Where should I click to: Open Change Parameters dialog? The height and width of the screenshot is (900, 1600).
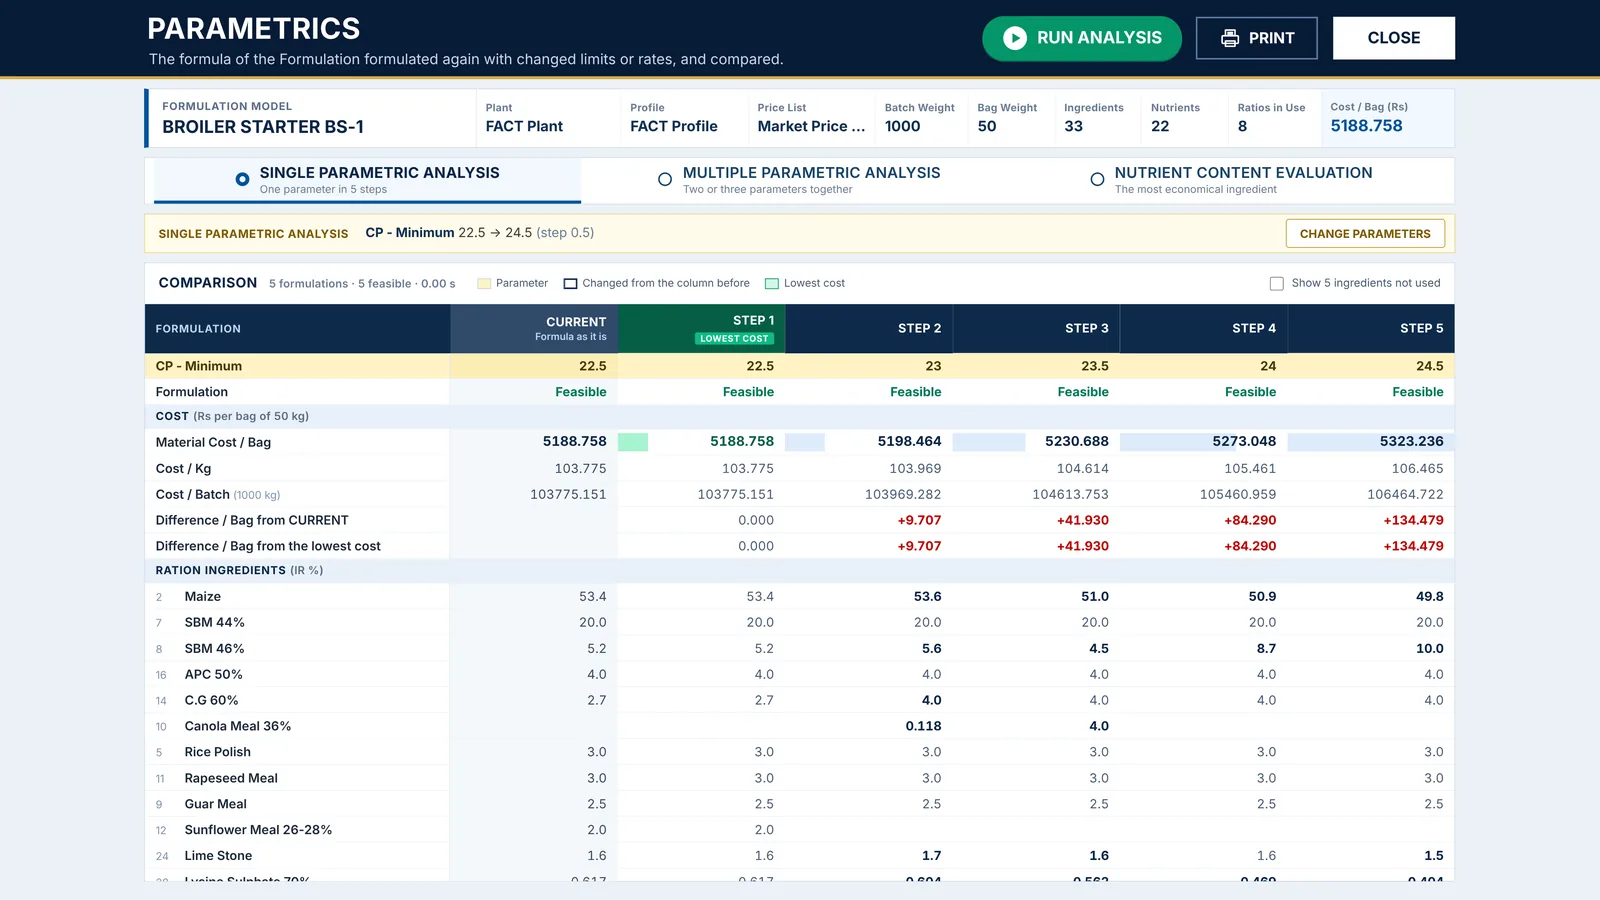[1365, 233]
